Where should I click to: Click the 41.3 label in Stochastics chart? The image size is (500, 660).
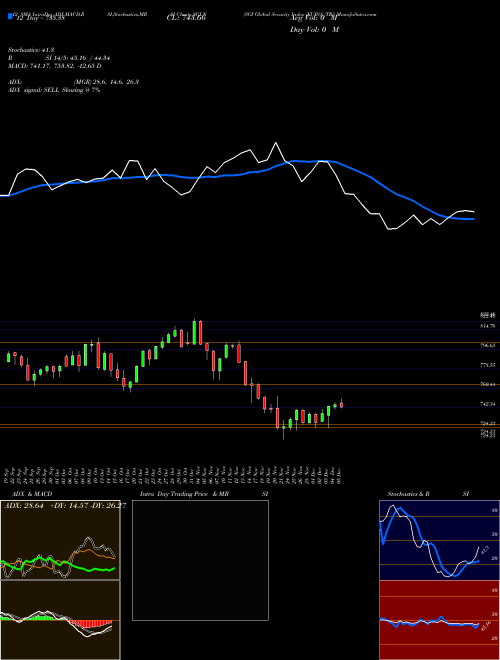click(484, 549)
